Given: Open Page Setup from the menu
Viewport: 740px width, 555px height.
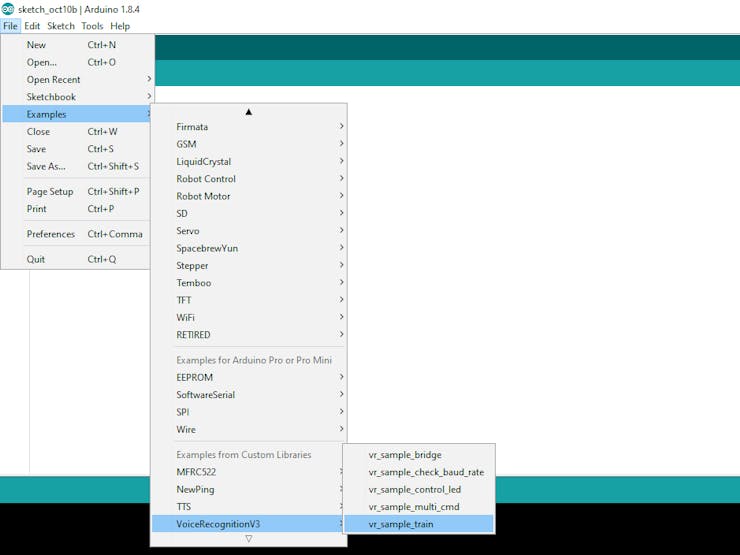Looking at the screenshot, I should 77,192.
